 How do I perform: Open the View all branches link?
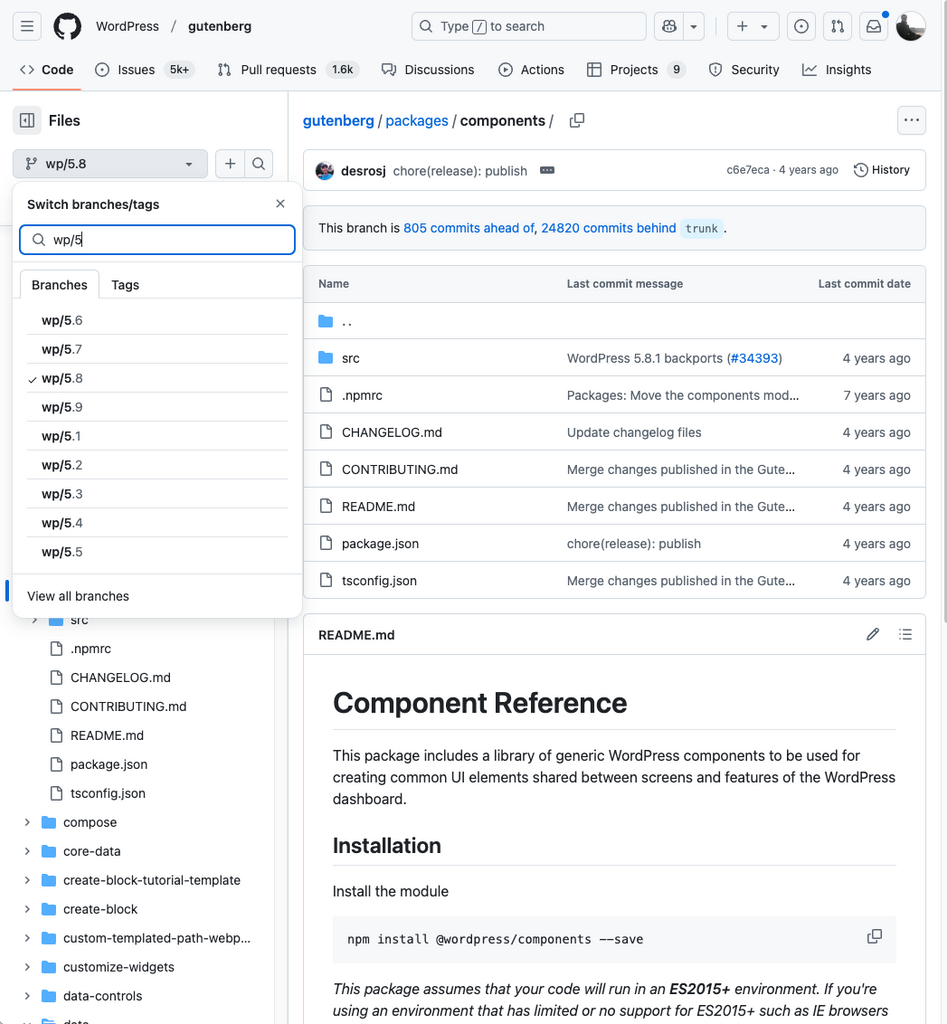pos(78,596)
